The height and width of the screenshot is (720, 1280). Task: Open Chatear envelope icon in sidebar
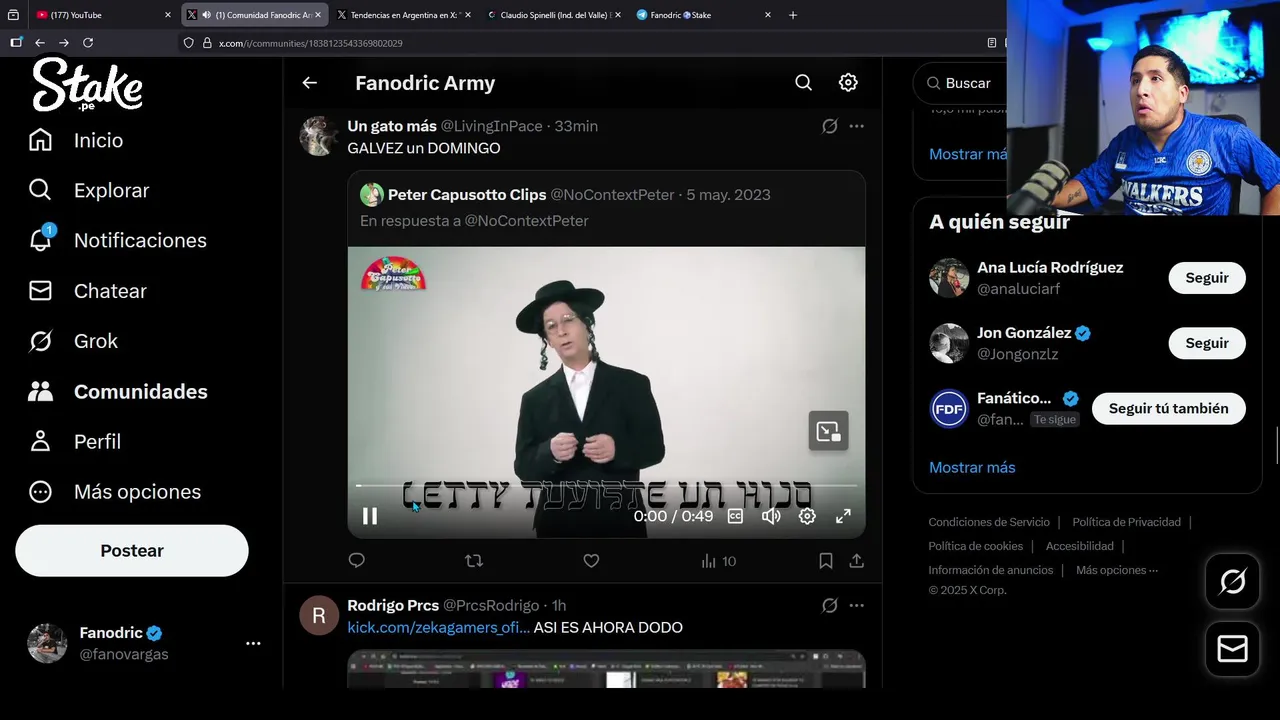click(40, 291)
